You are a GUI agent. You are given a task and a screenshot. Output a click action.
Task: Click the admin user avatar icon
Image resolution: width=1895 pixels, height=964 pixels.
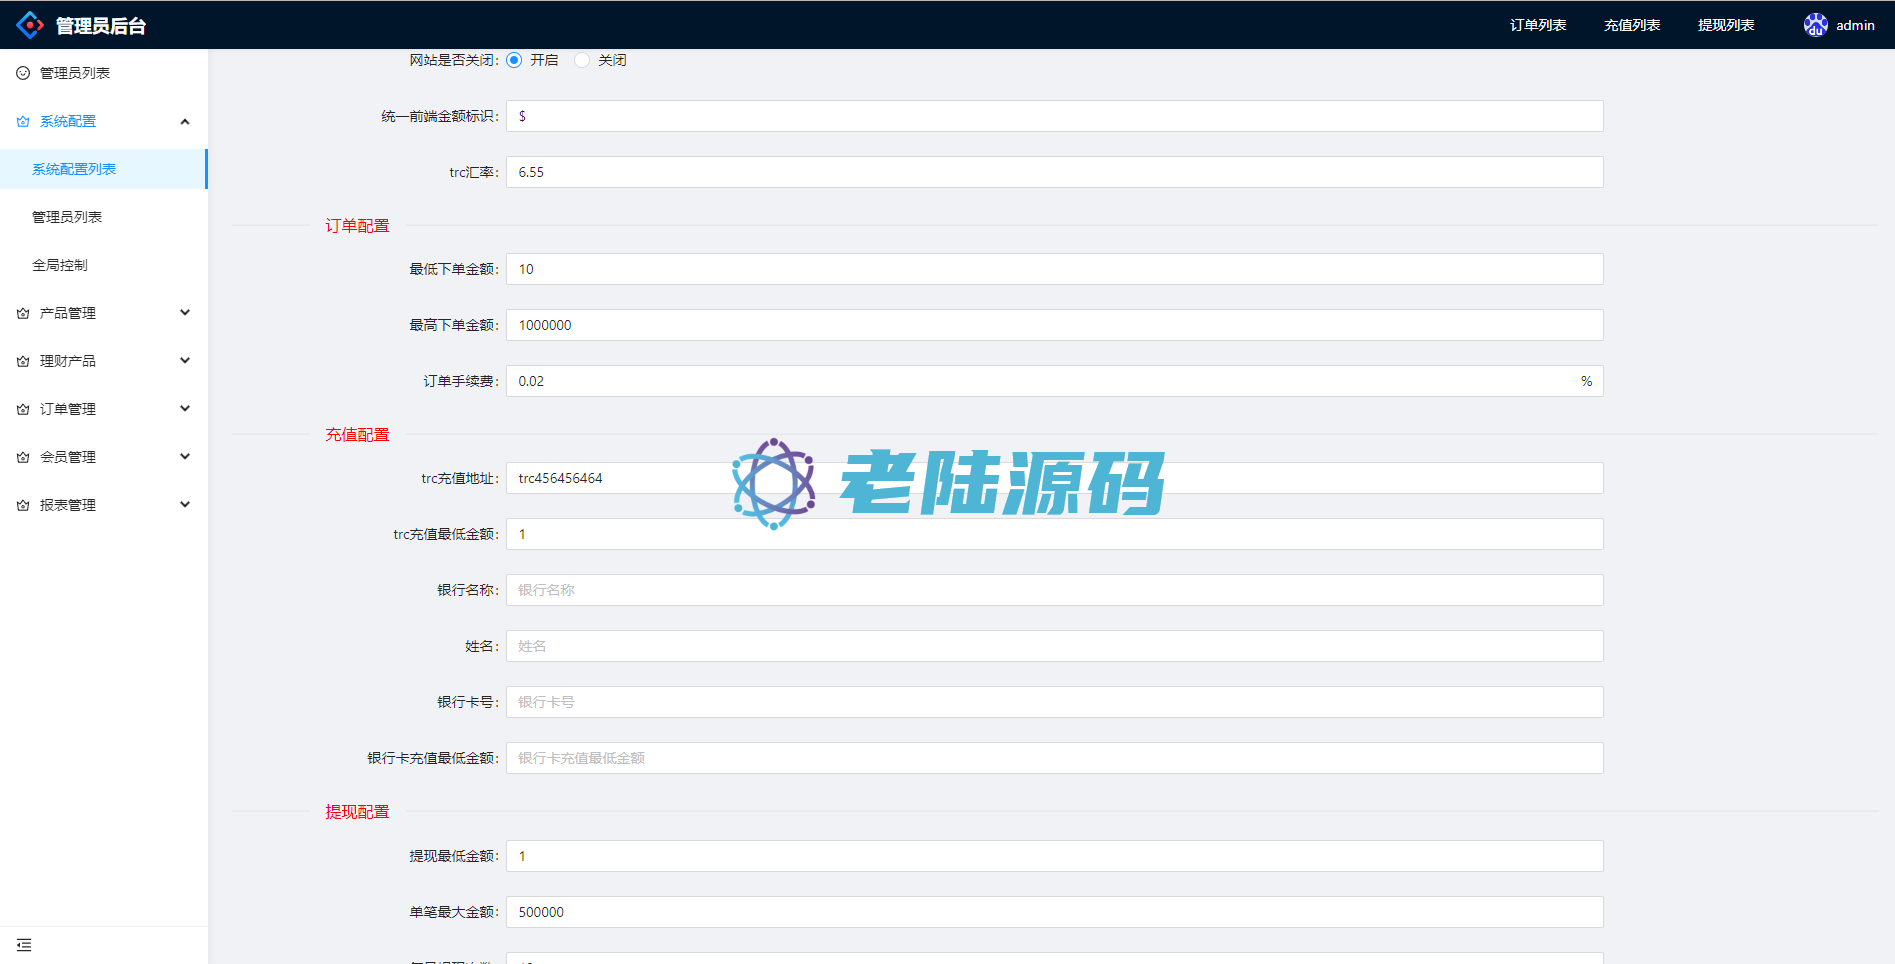point(1815,25)
